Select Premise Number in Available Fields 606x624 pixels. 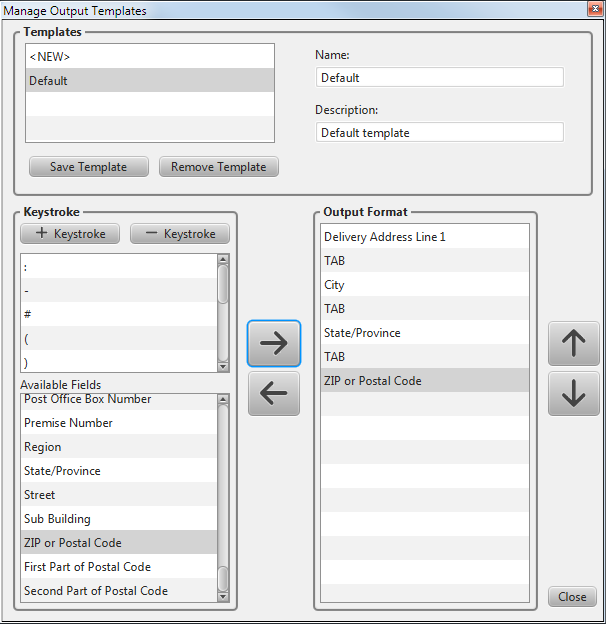[x=119, y=422]
